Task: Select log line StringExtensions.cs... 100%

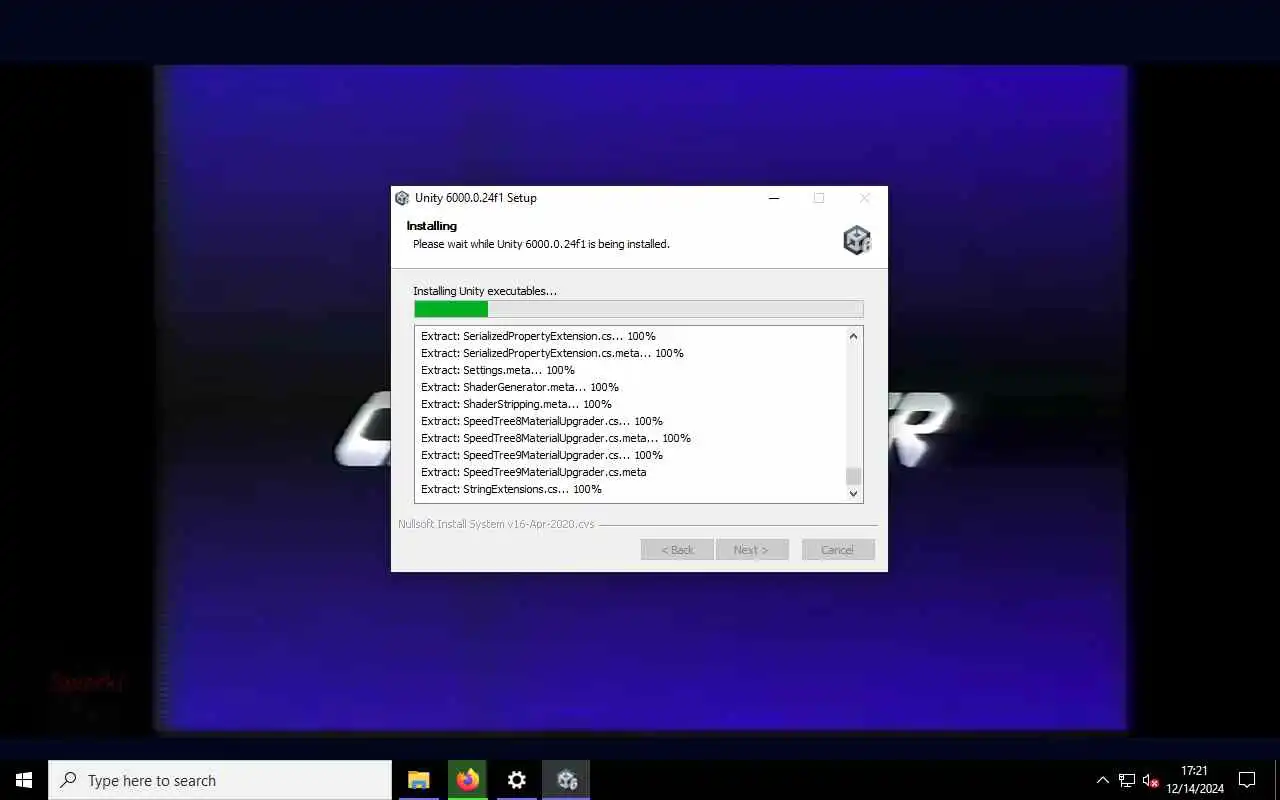Action: (x=511, y=489)
